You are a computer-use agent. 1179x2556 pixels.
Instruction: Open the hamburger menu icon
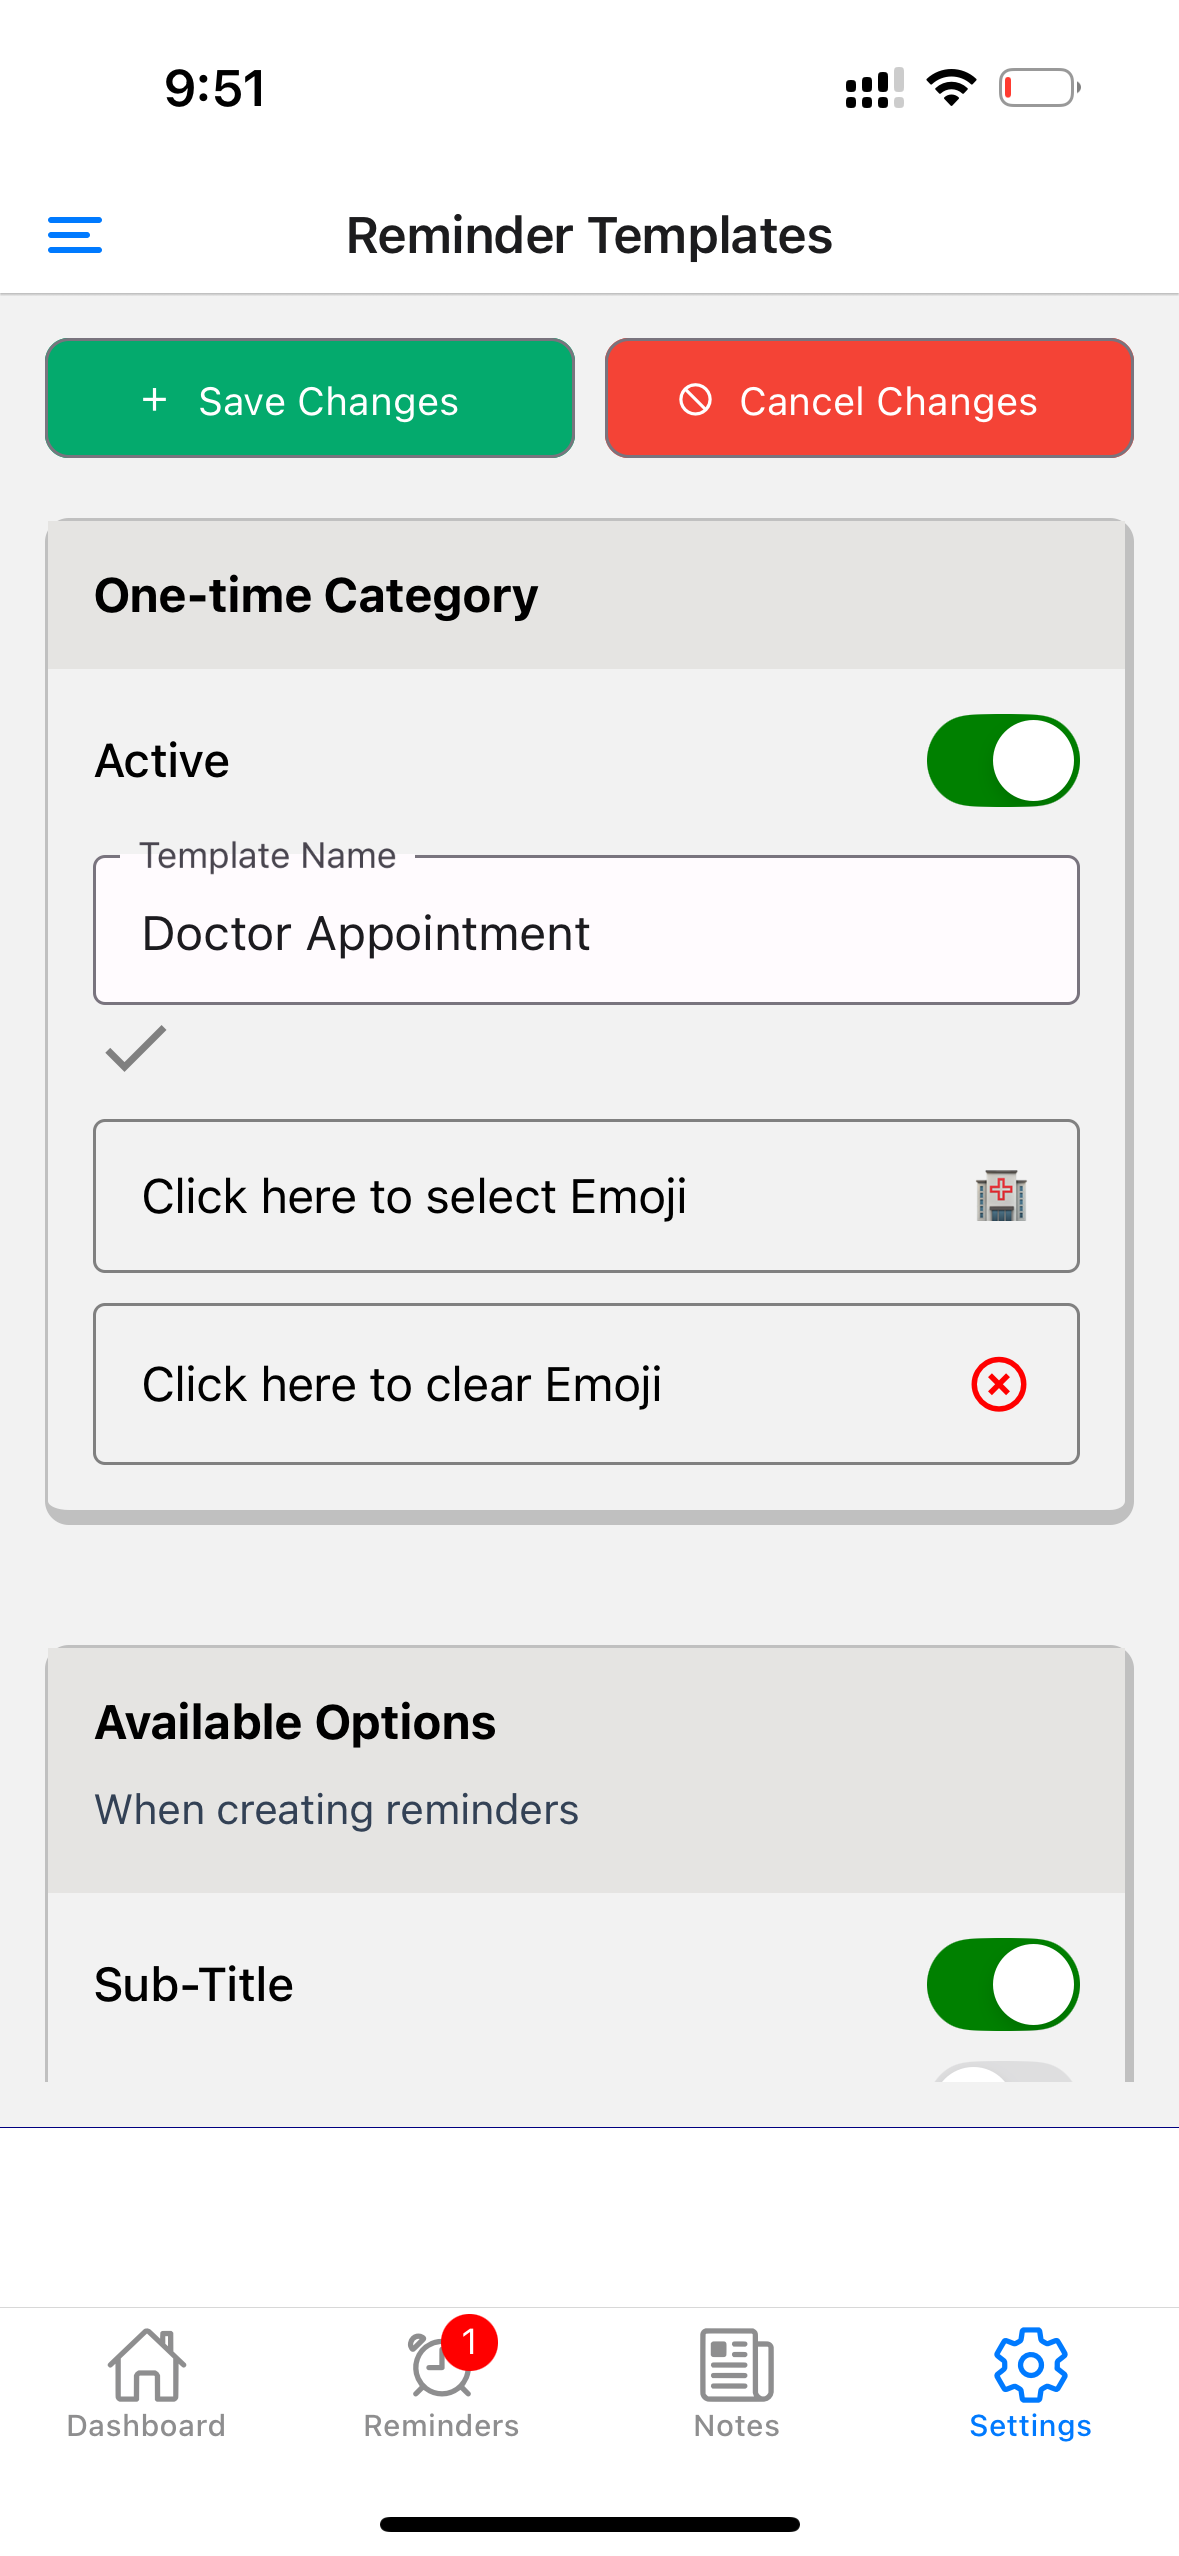tap(75, 235)
